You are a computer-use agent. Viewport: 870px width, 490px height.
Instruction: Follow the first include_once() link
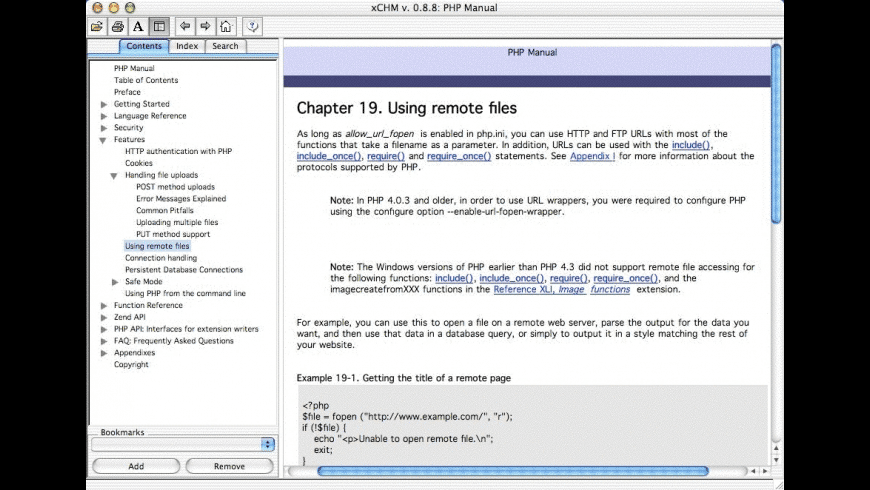point(328,156)
